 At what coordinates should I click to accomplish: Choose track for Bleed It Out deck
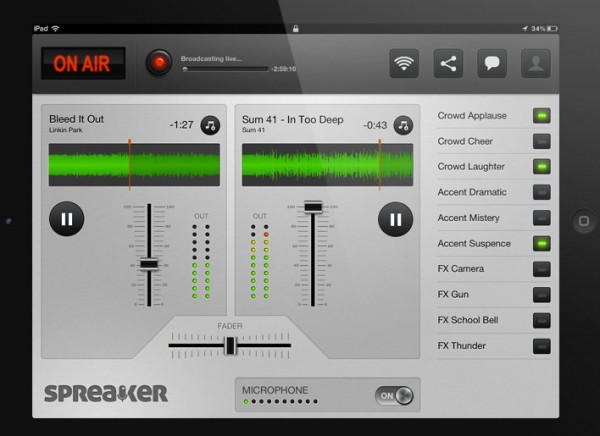click(210, 125)
